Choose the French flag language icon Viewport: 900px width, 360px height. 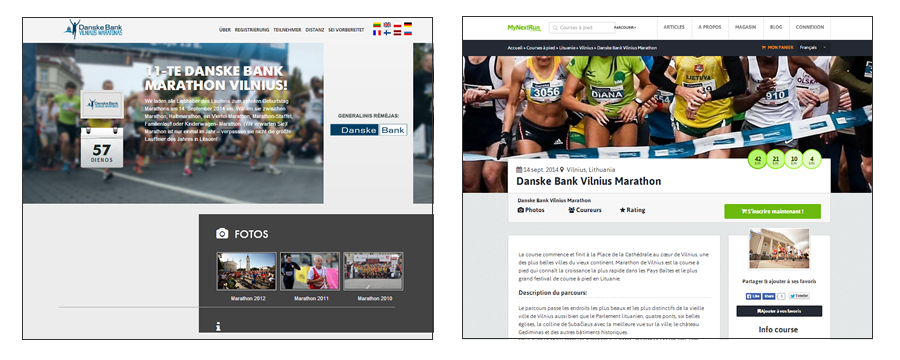[x=377, y=33]
